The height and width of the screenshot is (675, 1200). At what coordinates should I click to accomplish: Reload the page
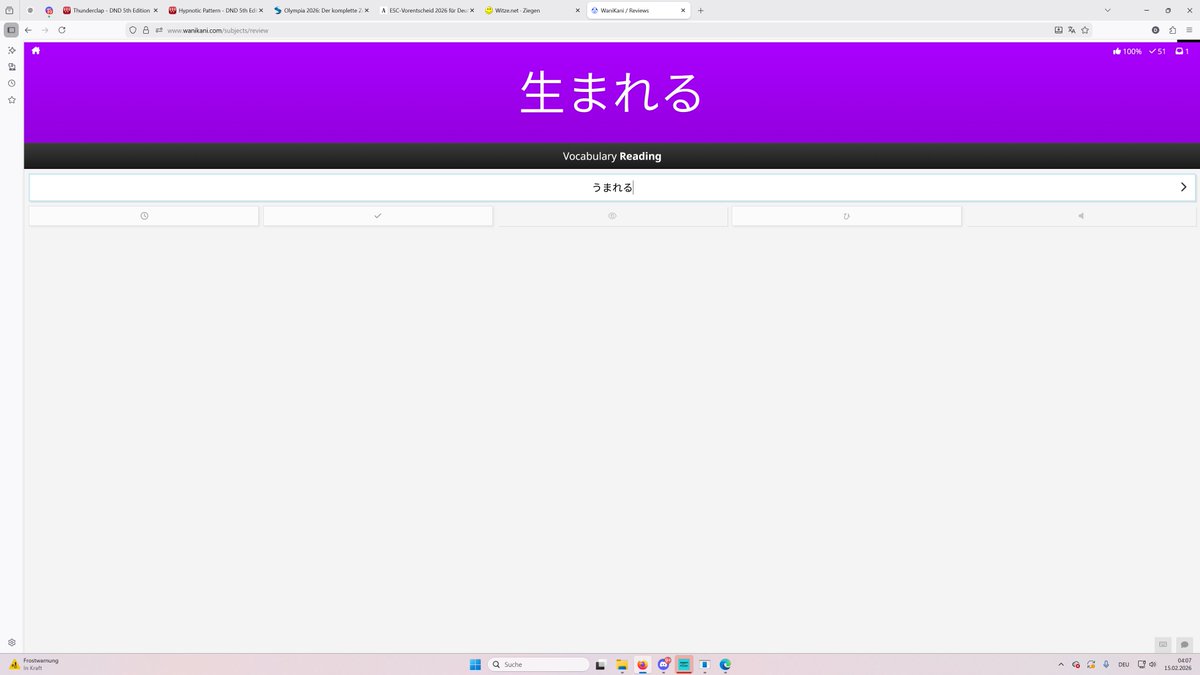pos(62,30)
